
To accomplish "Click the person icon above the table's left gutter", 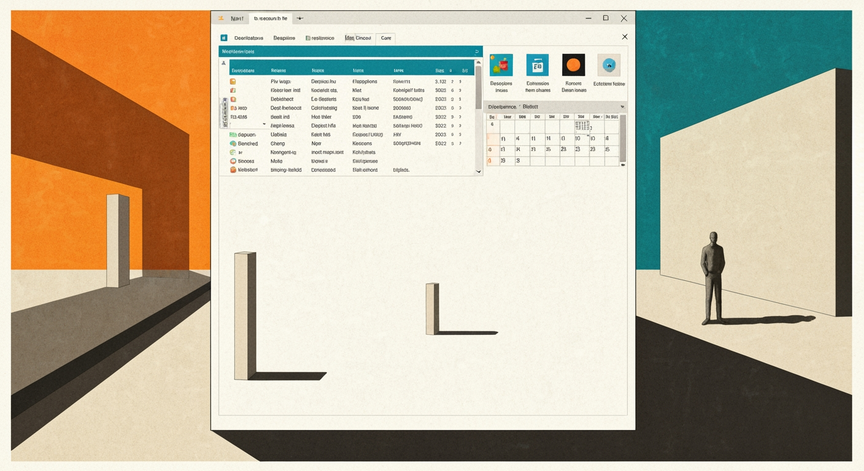I will (224, 63).
